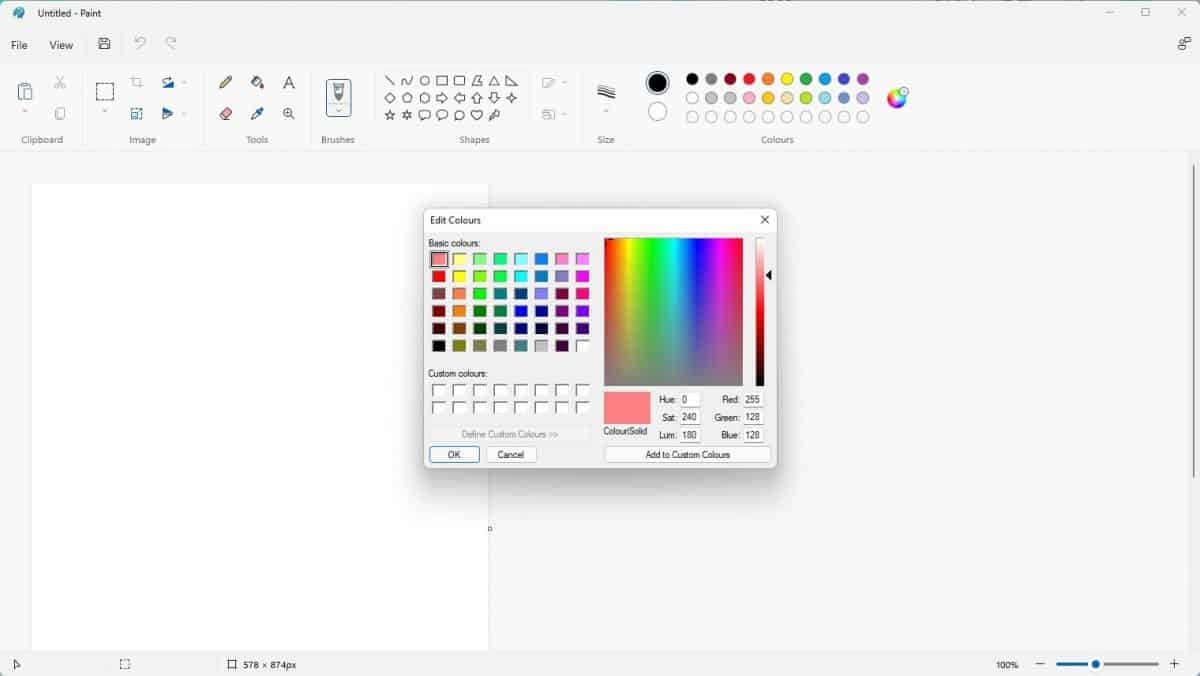Click the Crop icon
This screenshot has height=676, width=1200.
(135, 81)
